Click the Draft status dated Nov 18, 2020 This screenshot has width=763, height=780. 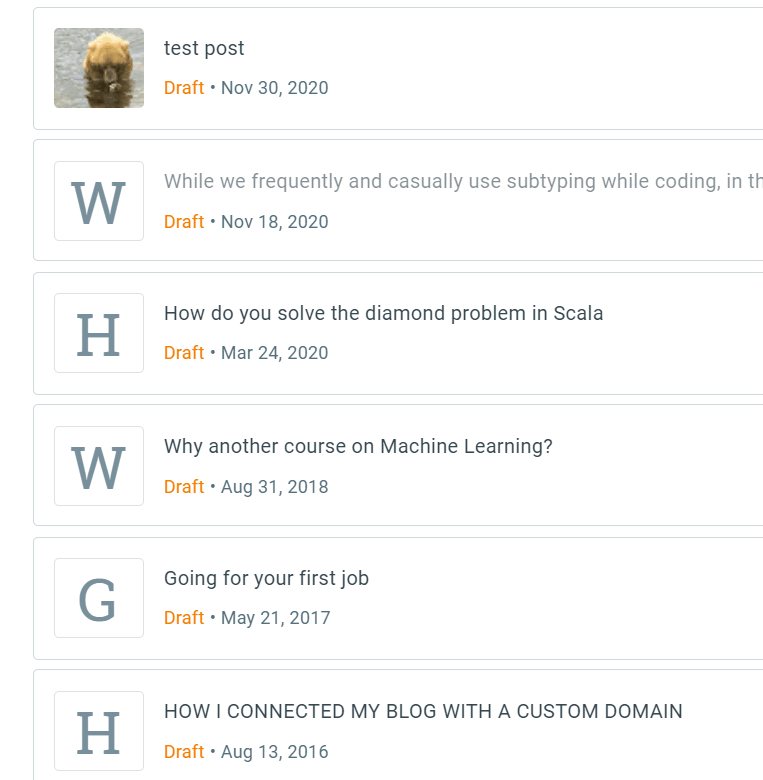point(184,222)
